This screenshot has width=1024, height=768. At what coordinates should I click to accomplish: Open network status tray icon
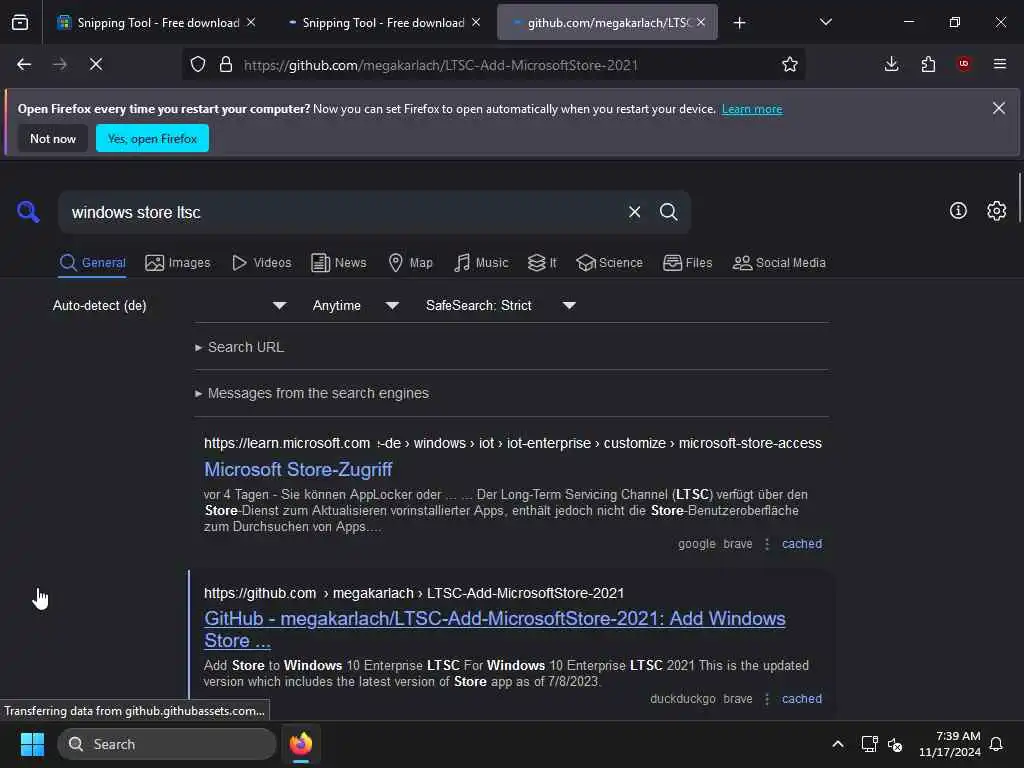(869, 744)
